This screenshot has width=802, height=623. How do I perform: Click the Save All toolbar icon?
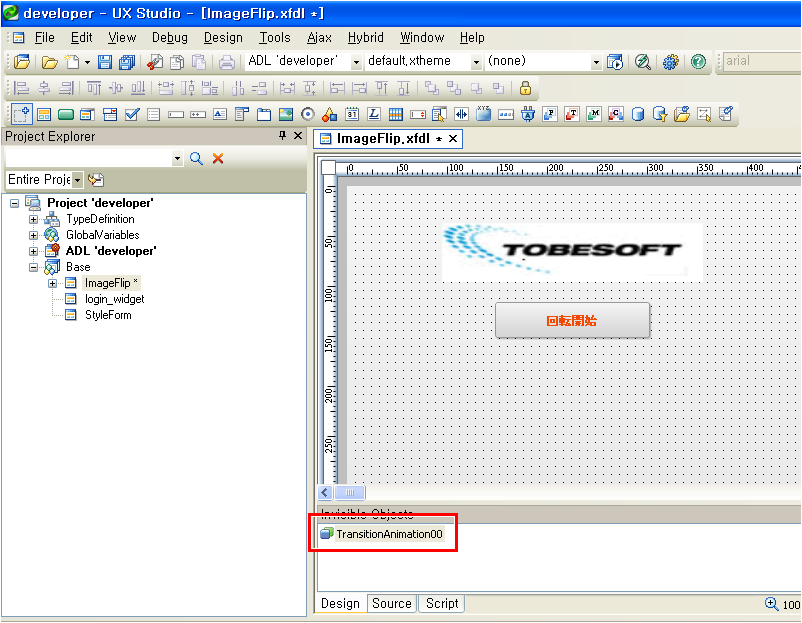pos(126,62)
